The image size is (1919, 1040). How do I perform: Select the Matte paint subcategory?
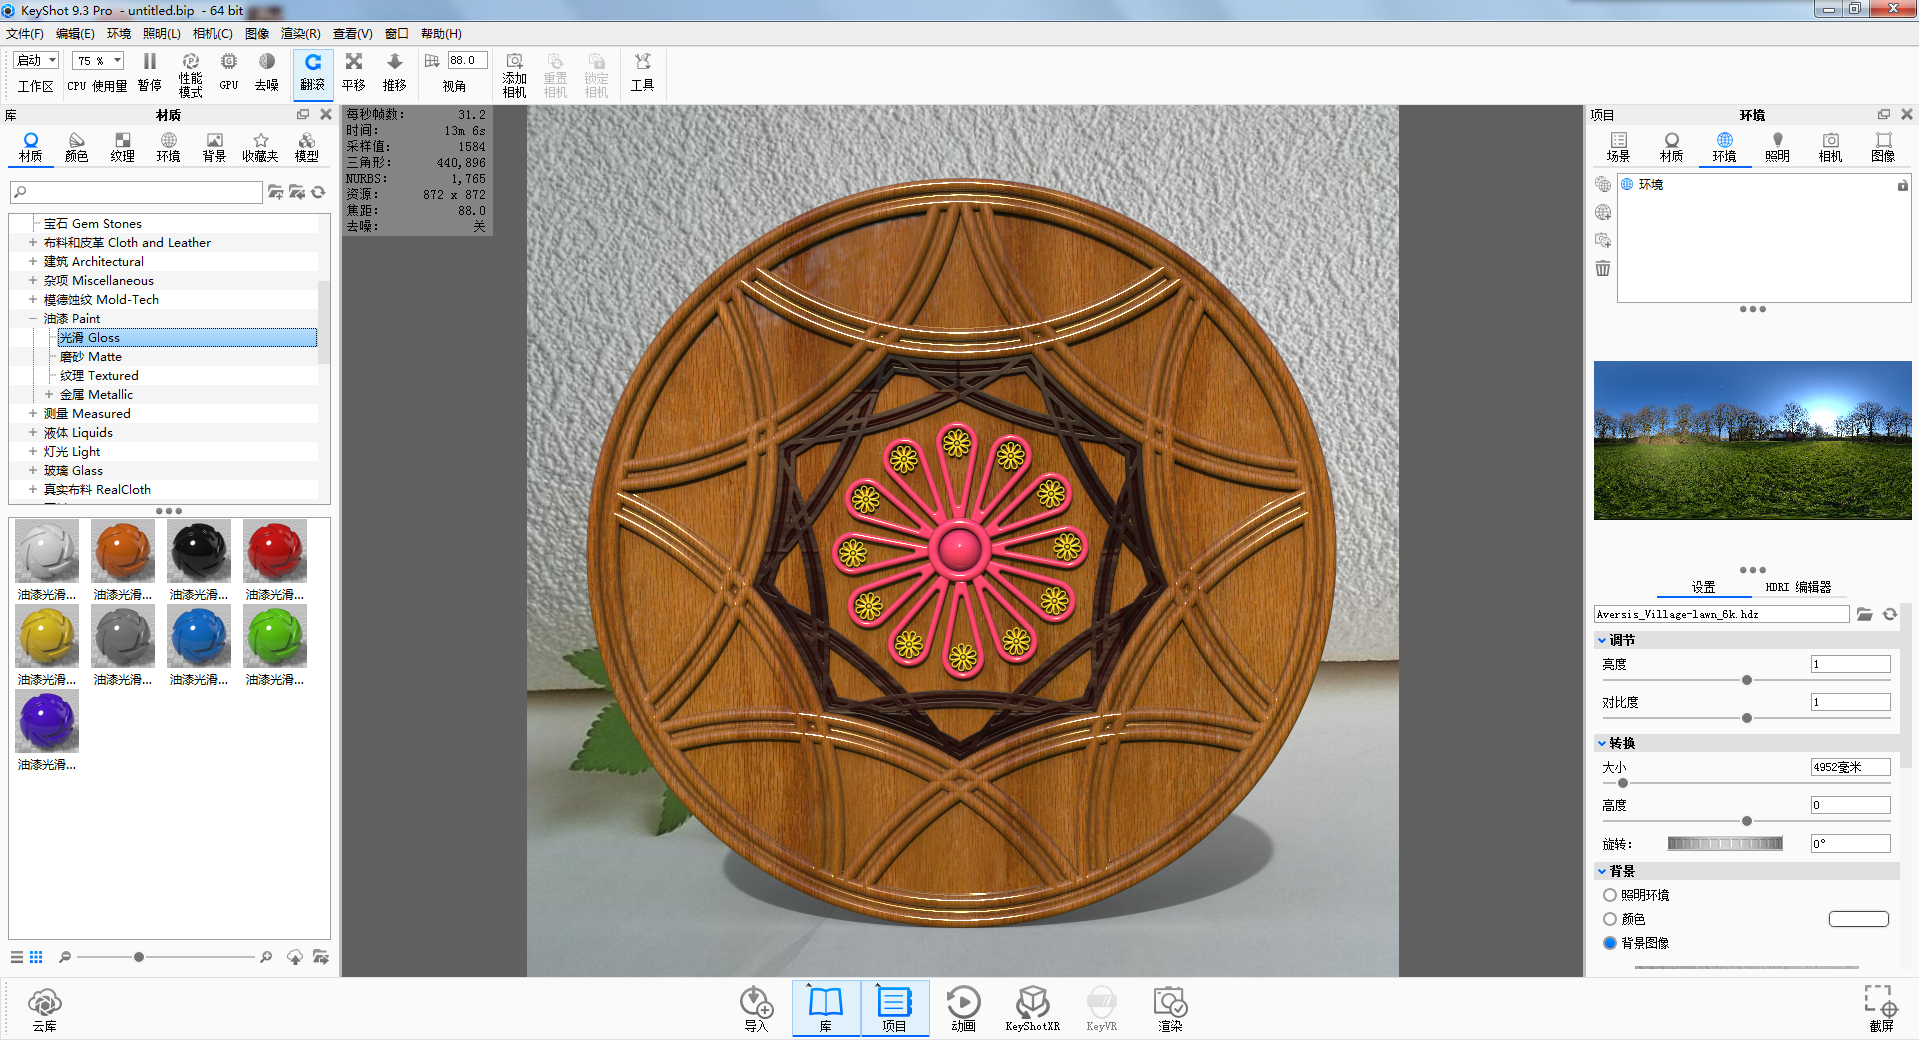tap(91, 356)
